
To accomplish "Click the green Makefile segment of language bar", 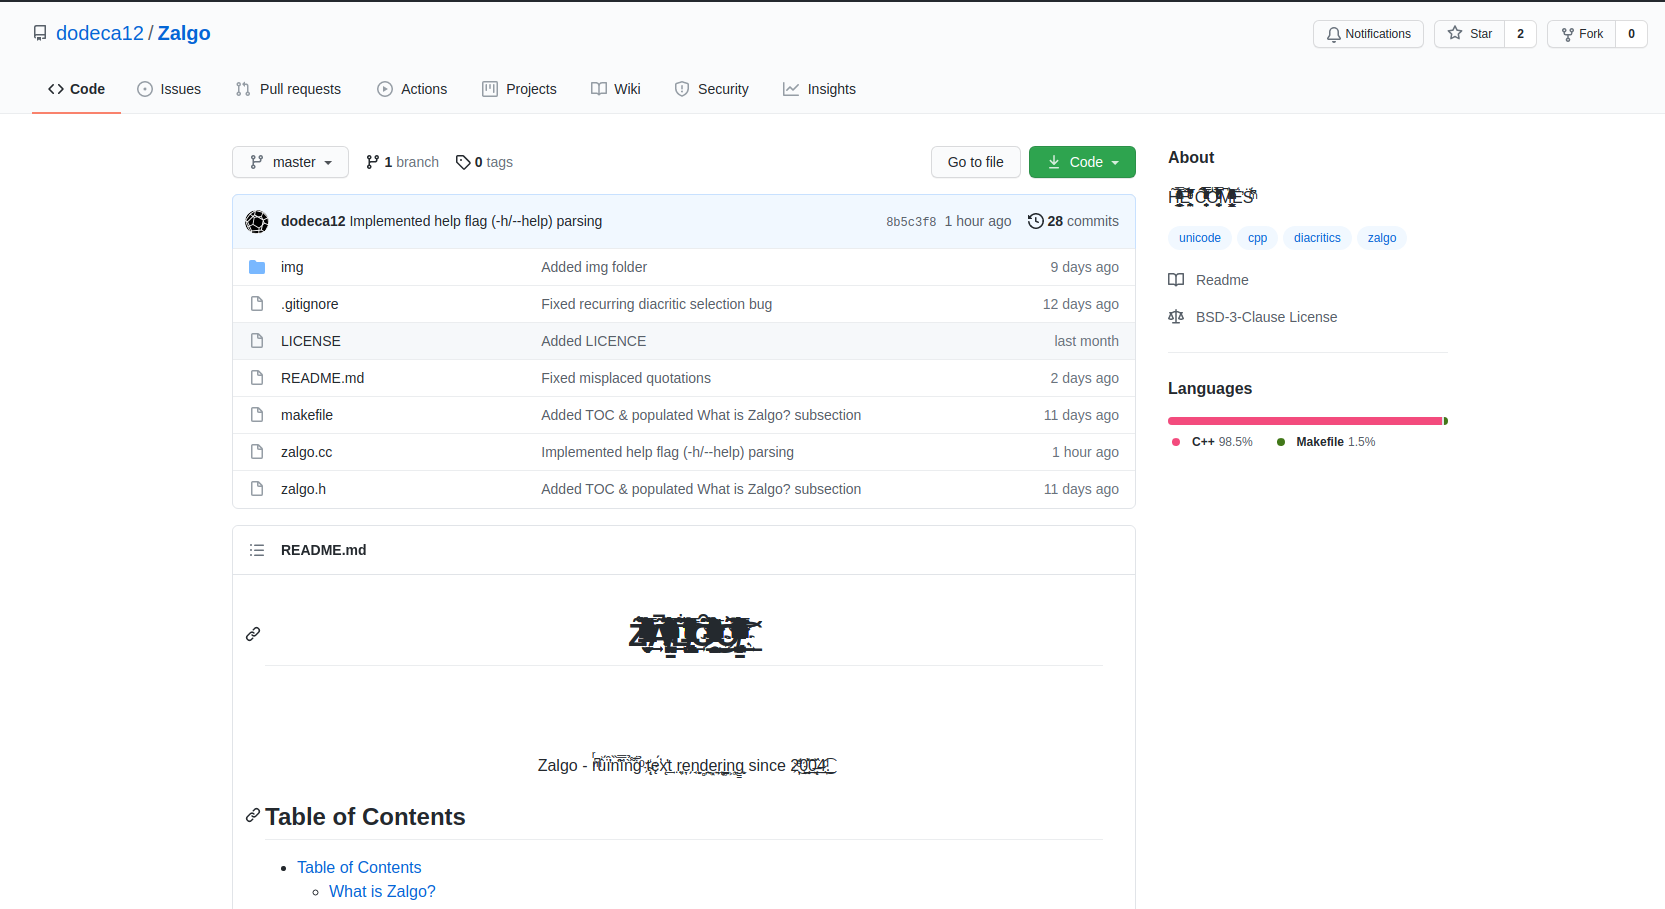I will (1446, 421).
